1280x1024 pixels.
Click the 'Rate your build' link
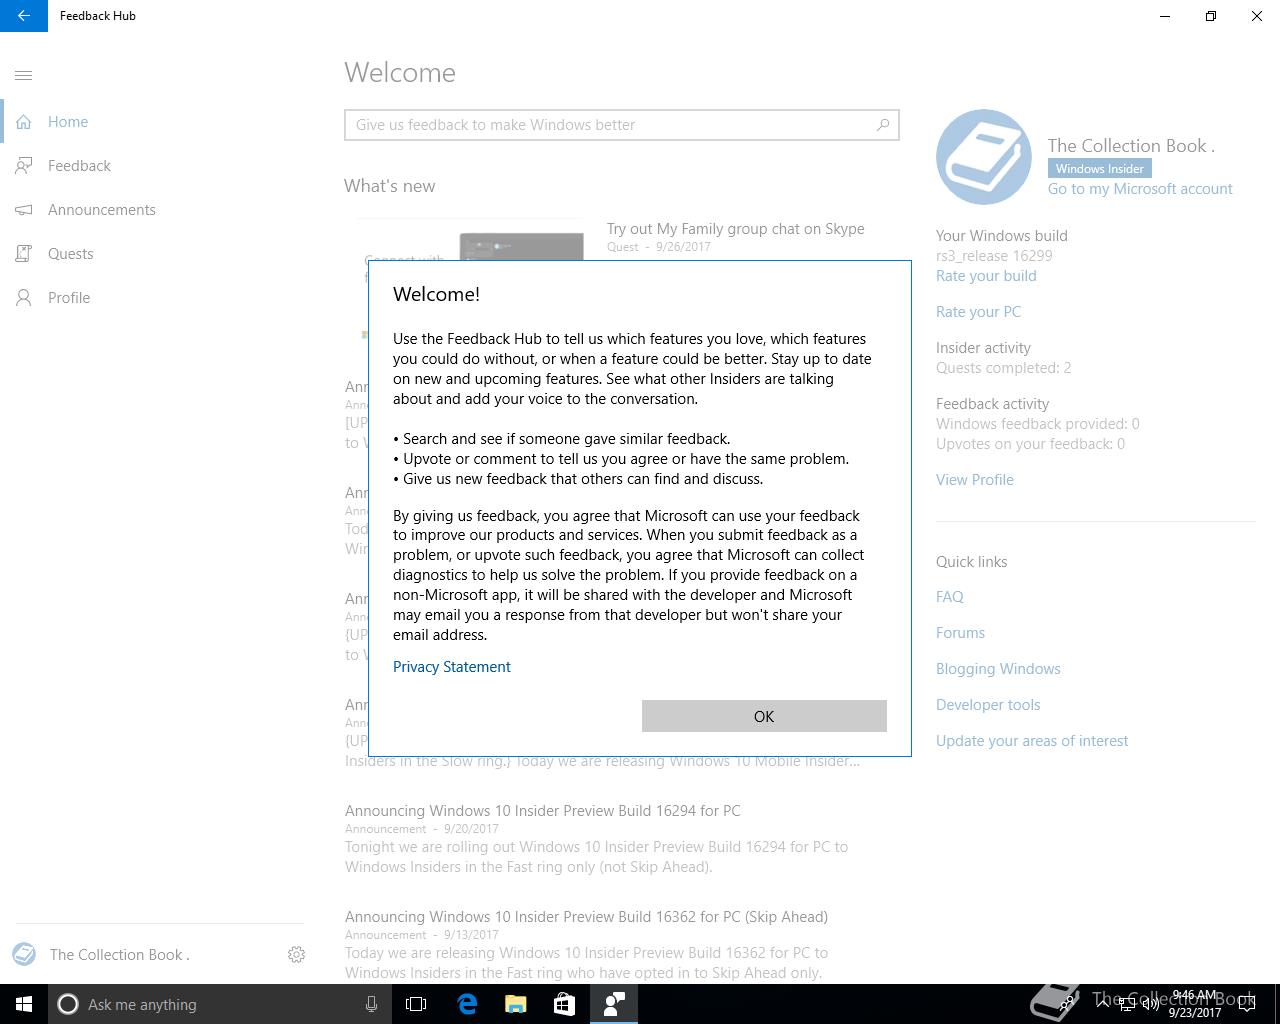(x=986, y=276)
